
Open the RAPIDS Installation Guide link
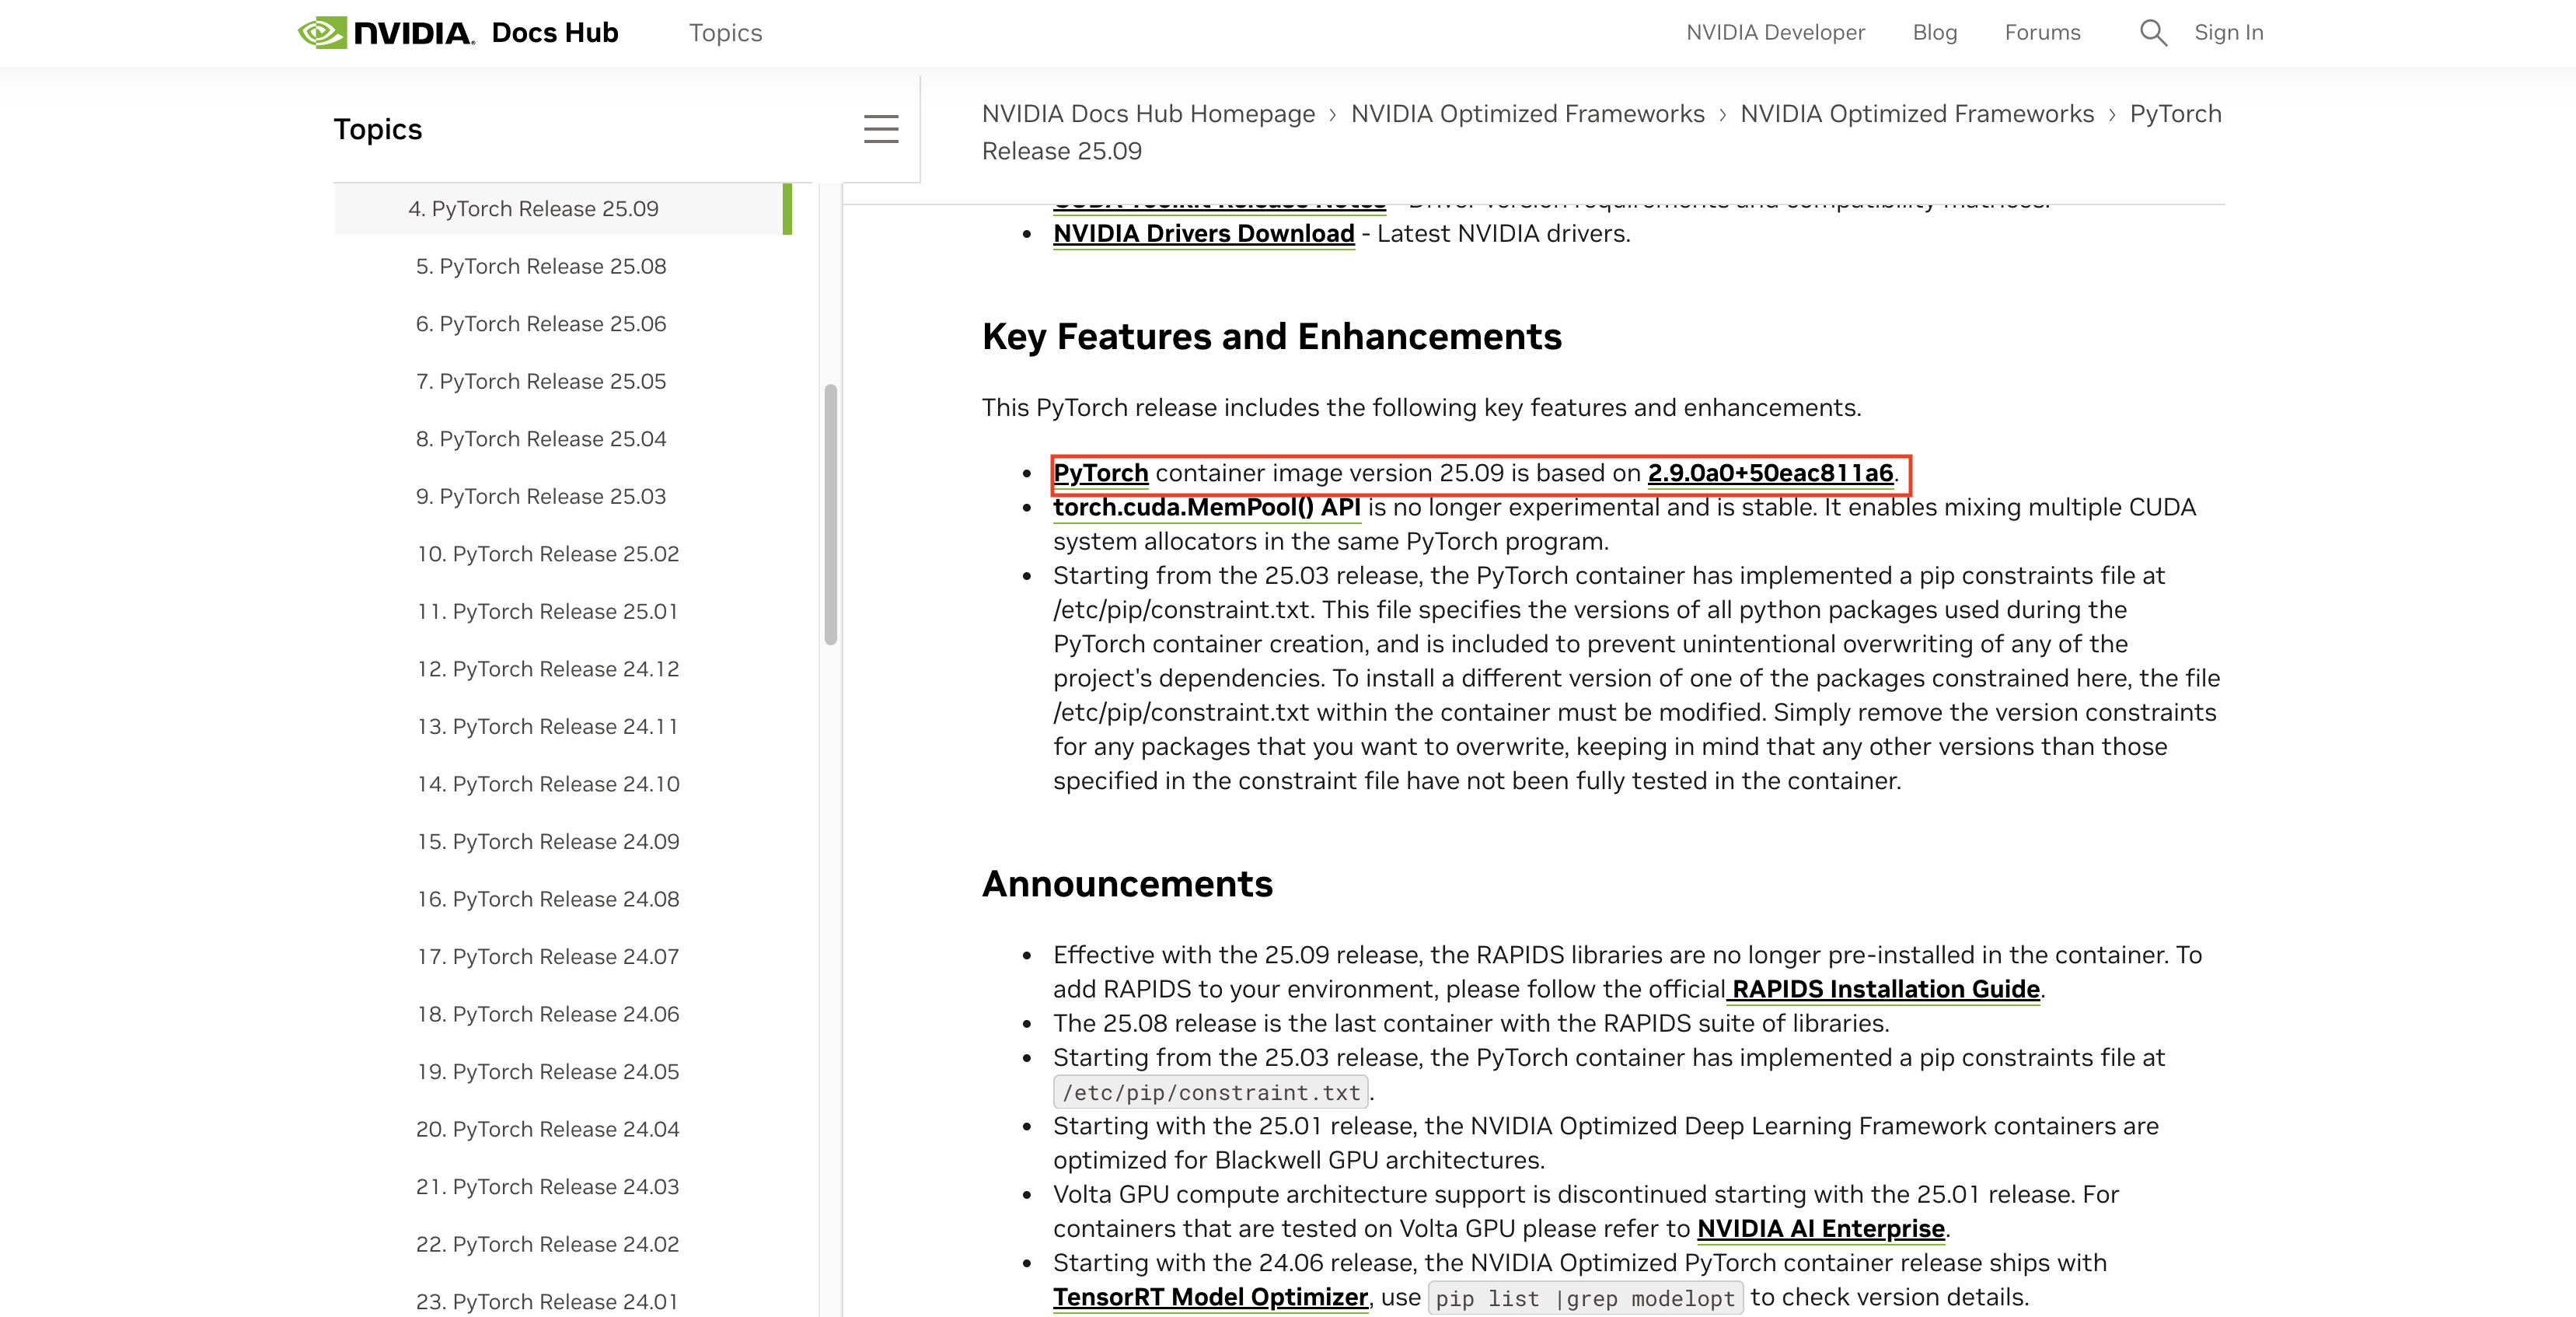coord(1884,989)
